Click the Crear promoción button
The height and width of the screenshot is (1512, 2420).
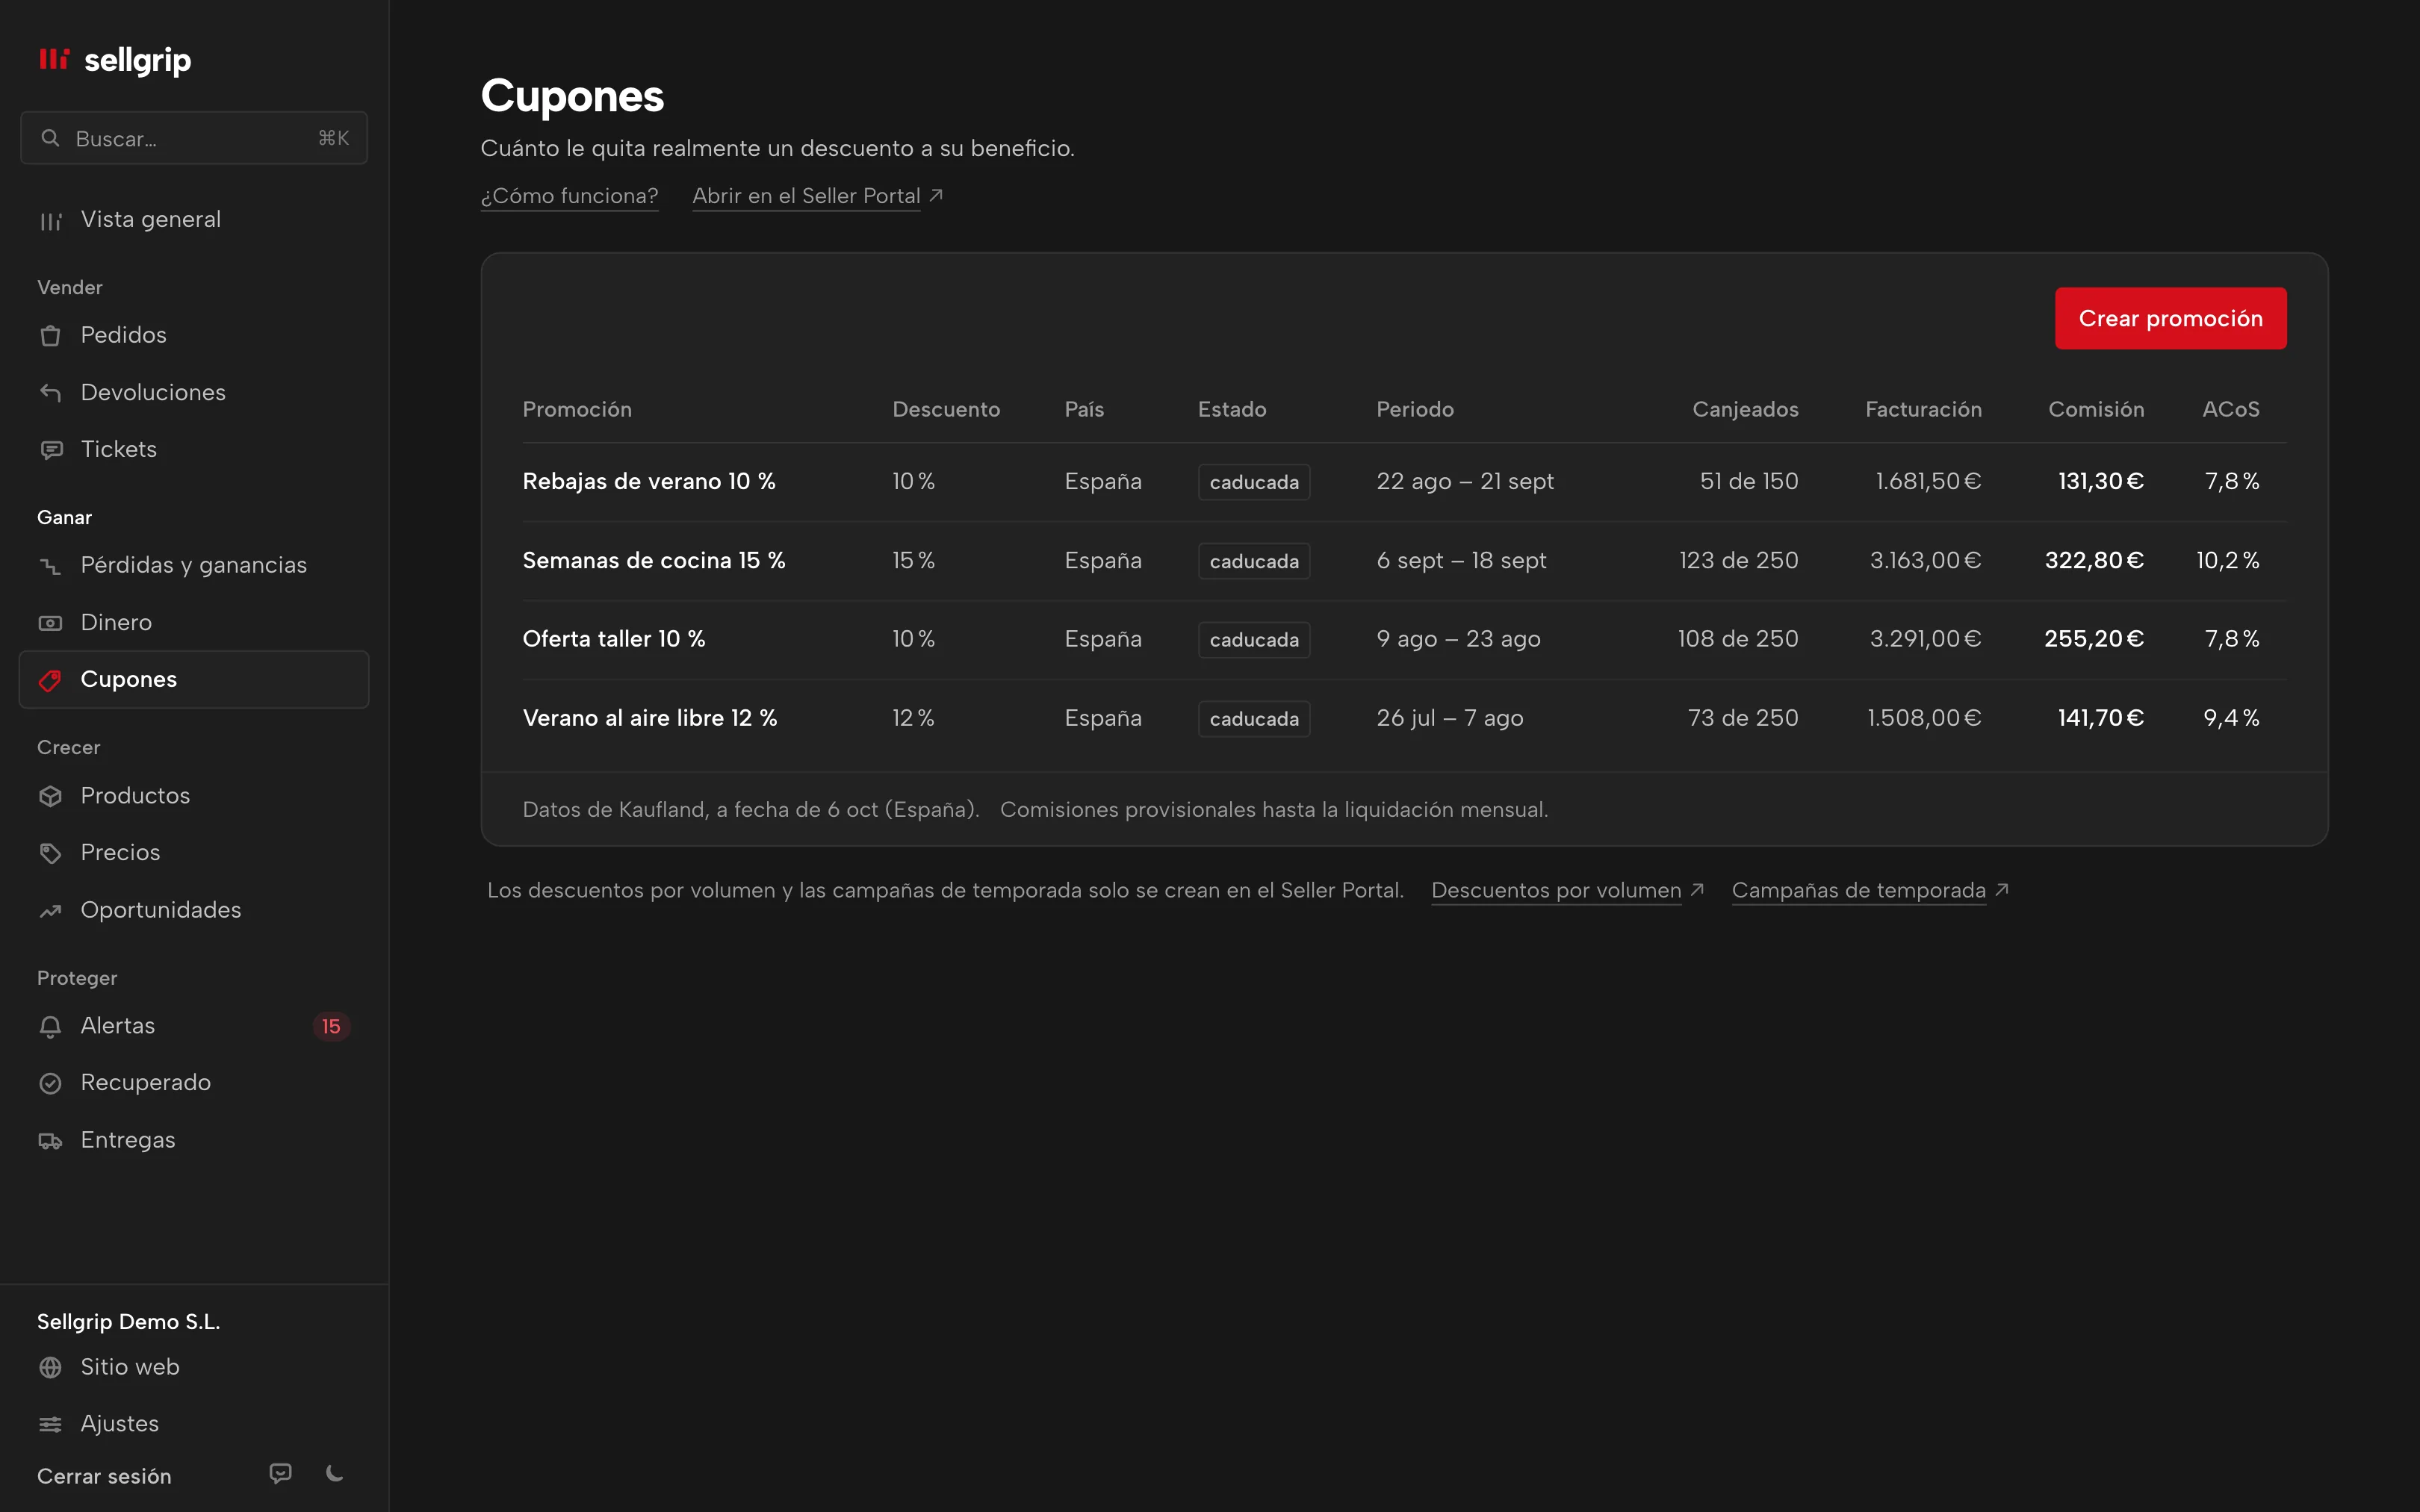pos(2170,318)
